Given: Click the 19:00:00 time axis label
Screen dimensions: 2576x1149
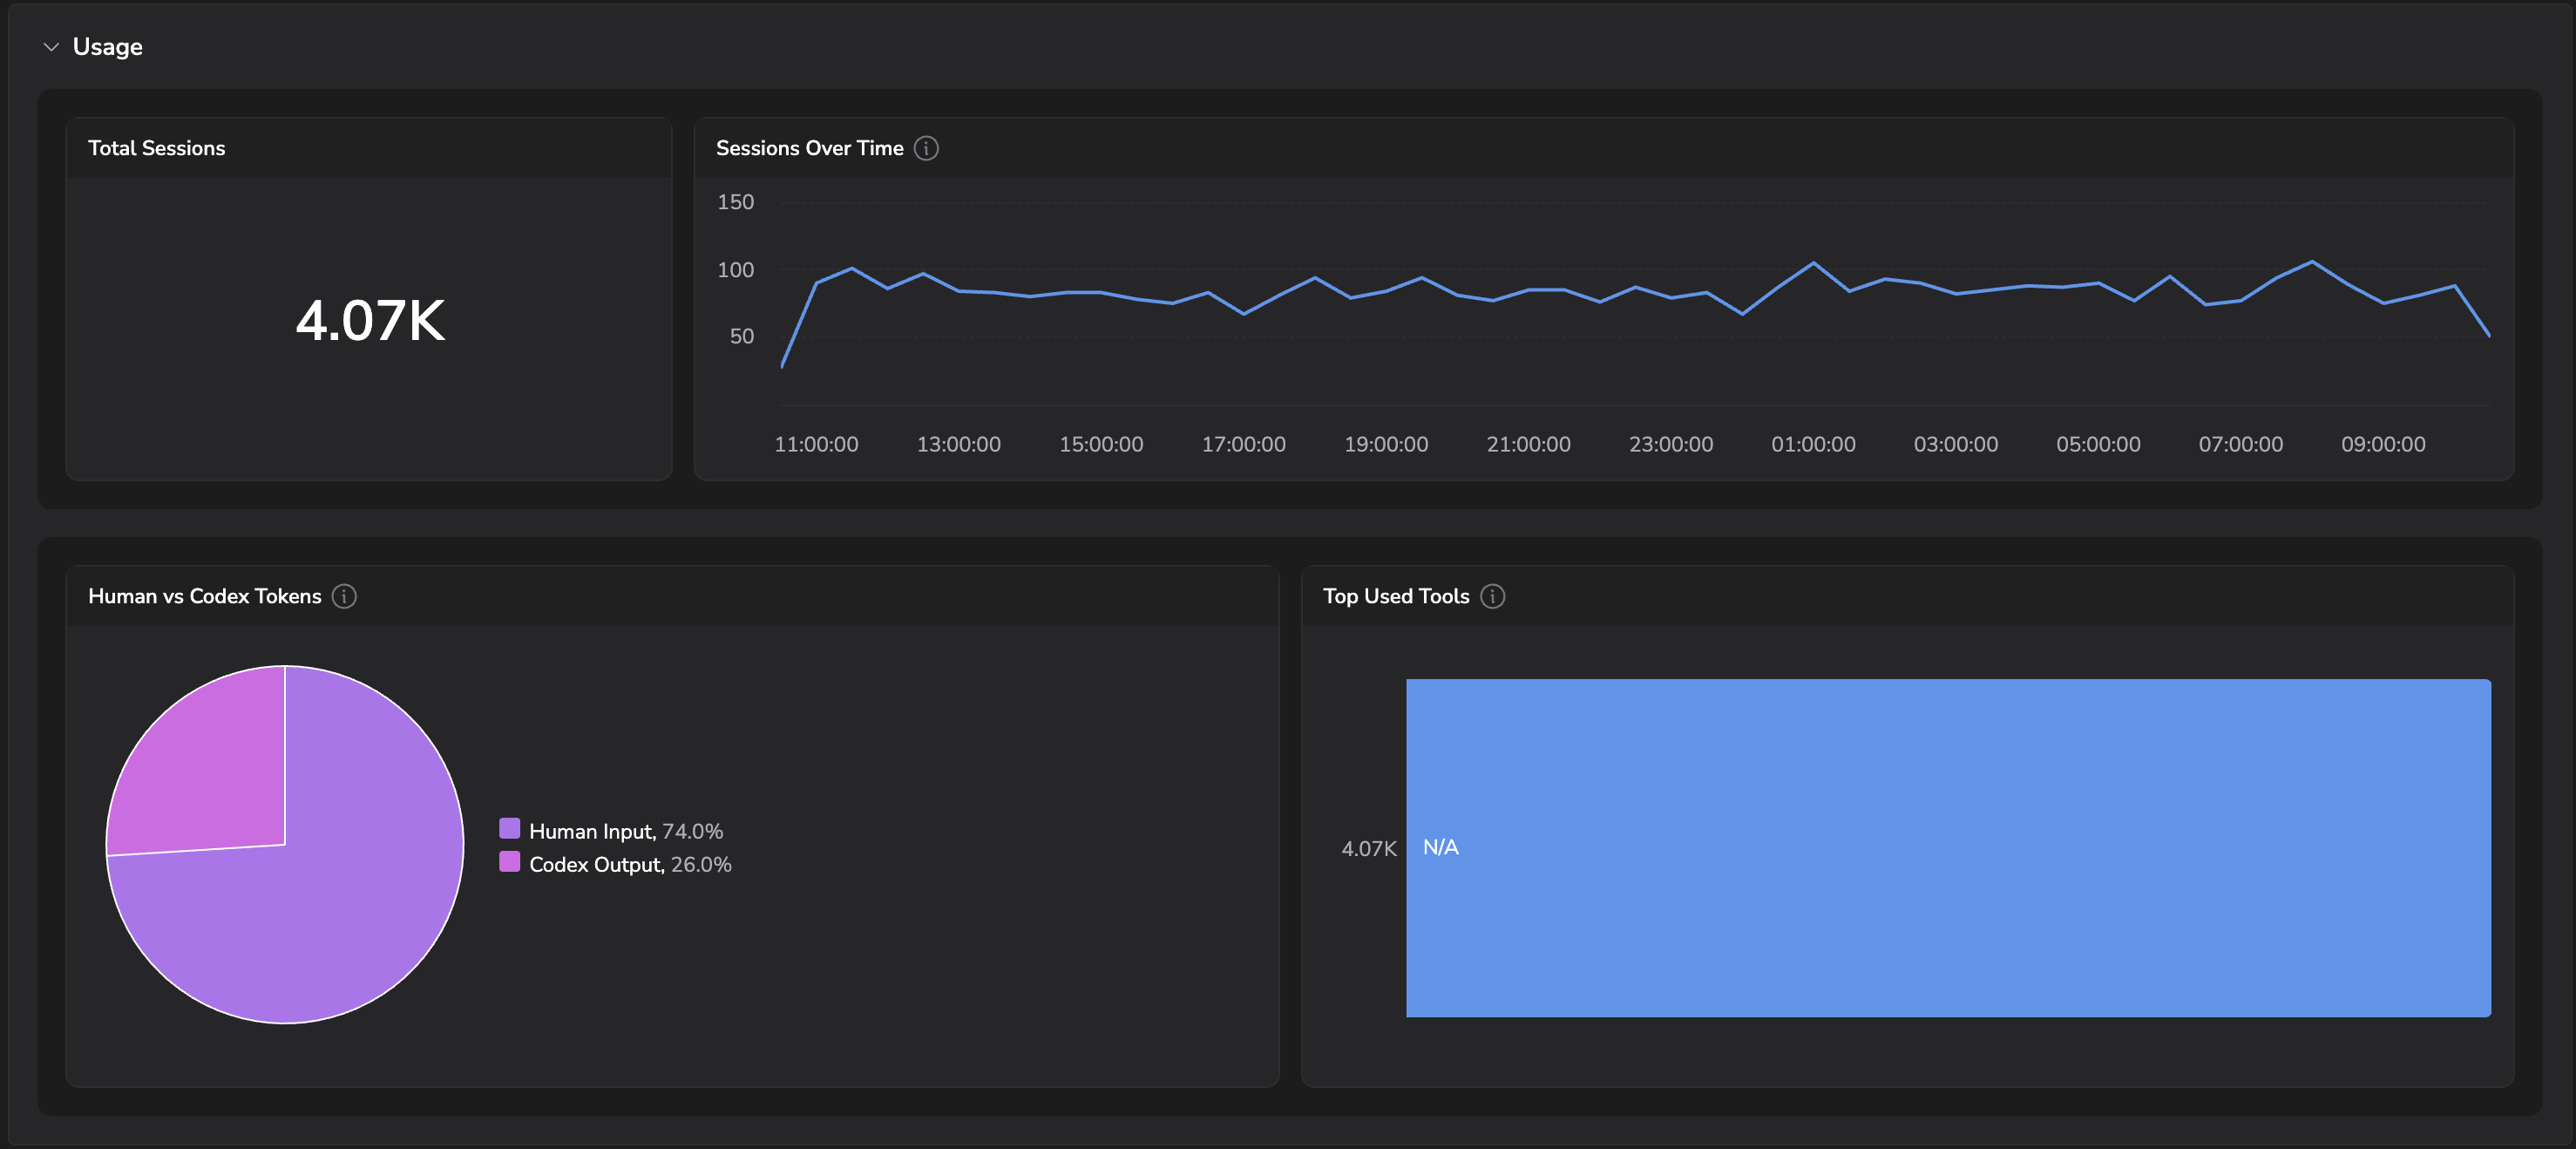Looking at the screenshot, I should coord(1386,444).
